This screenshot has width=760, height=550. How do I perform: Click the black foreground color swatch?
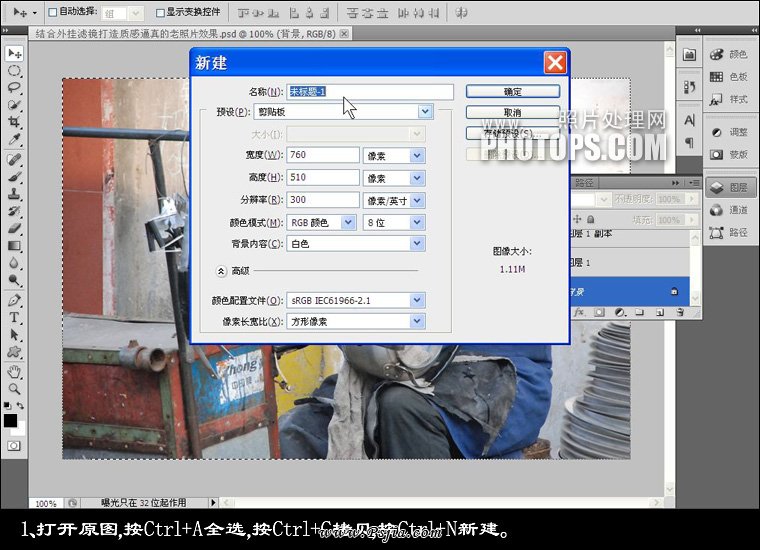point(10,420)
